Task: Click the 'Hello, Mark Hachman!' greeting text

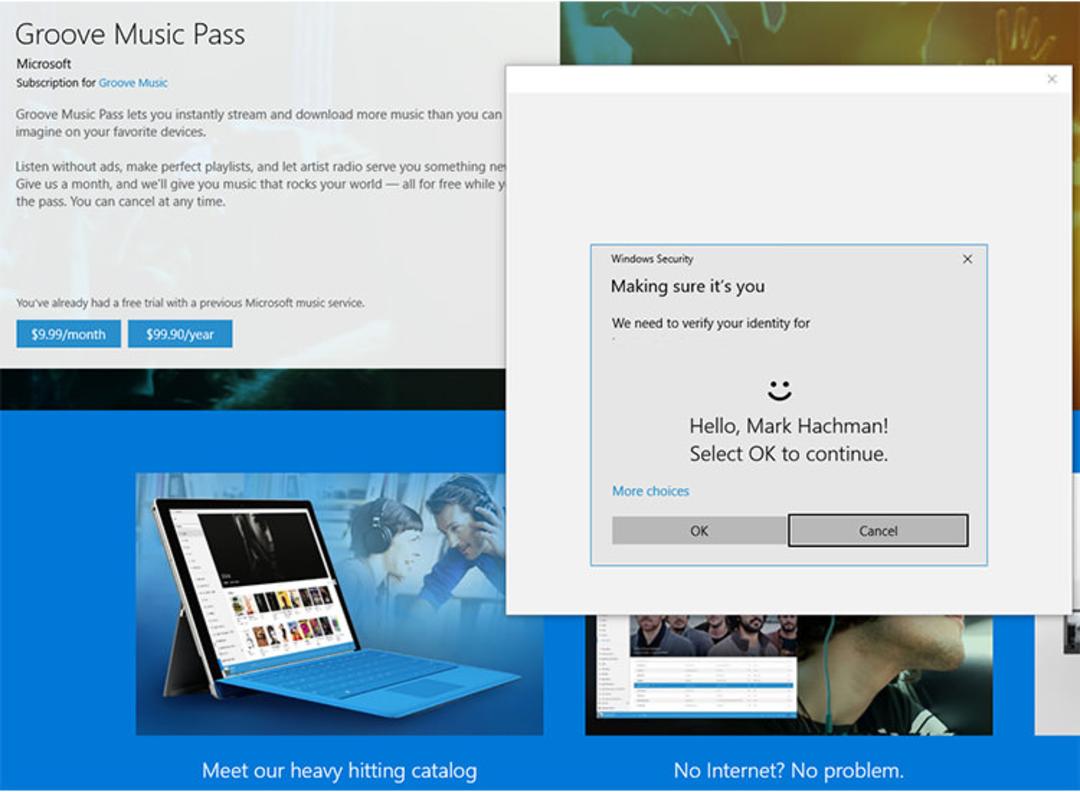Action: [x=789, y=426]
